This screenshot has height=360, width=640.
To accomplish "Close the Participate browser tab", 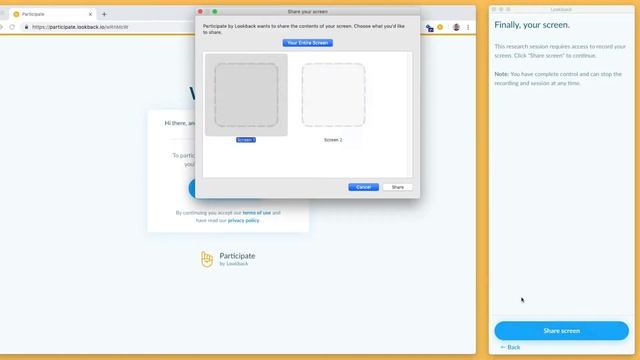I will pos(90,14).
